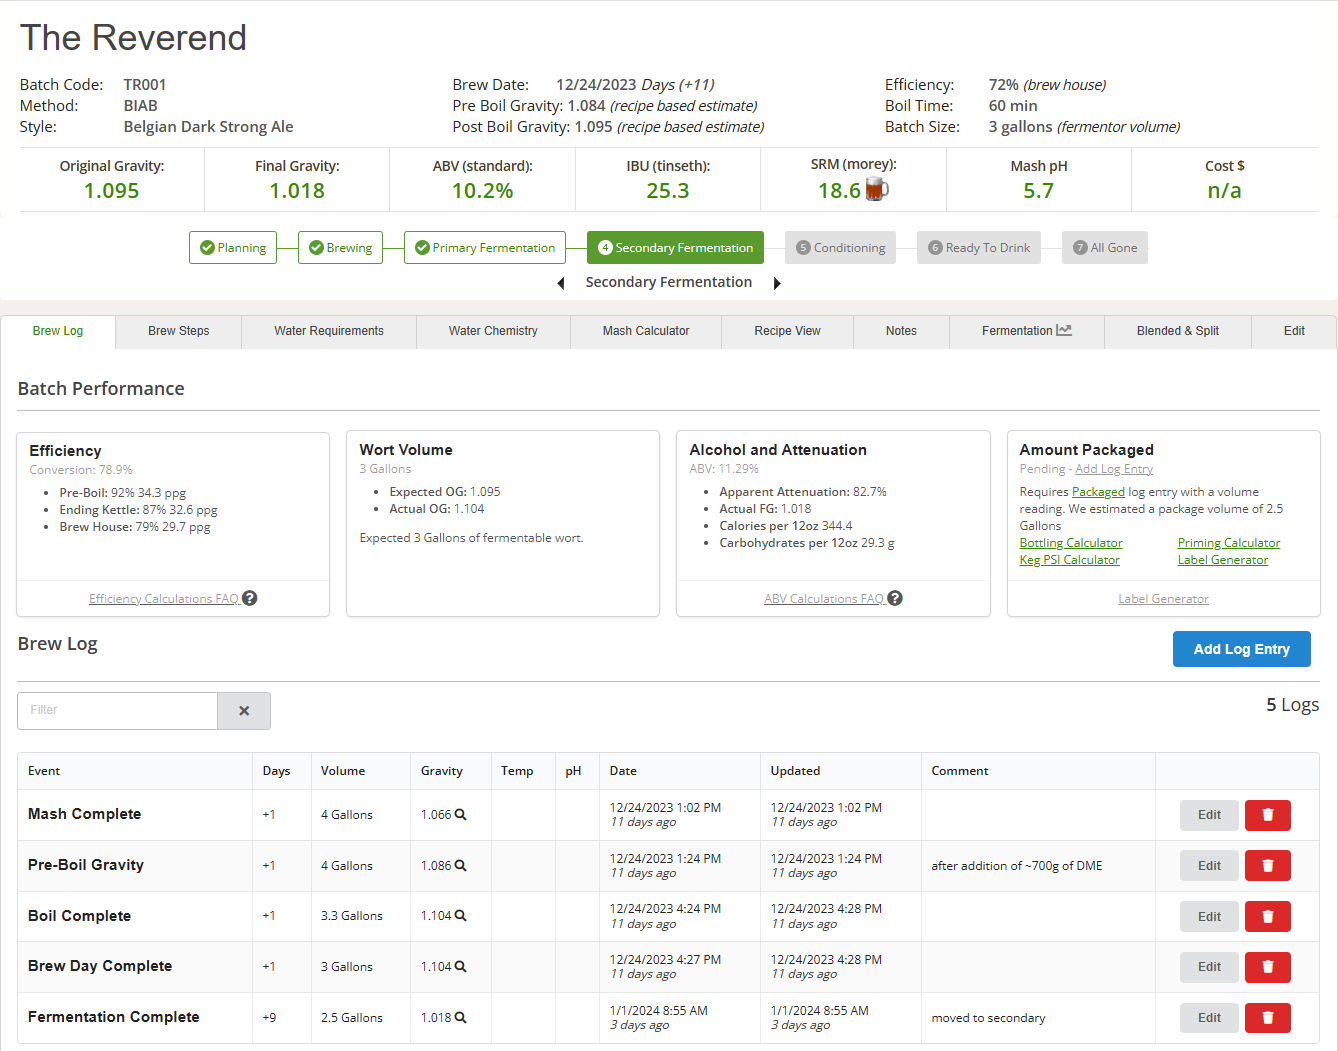Go to previous brew phase arrow
The width and height of the screenshot is (1338, 1051).
pyautogui.click(x=561, y=284)
